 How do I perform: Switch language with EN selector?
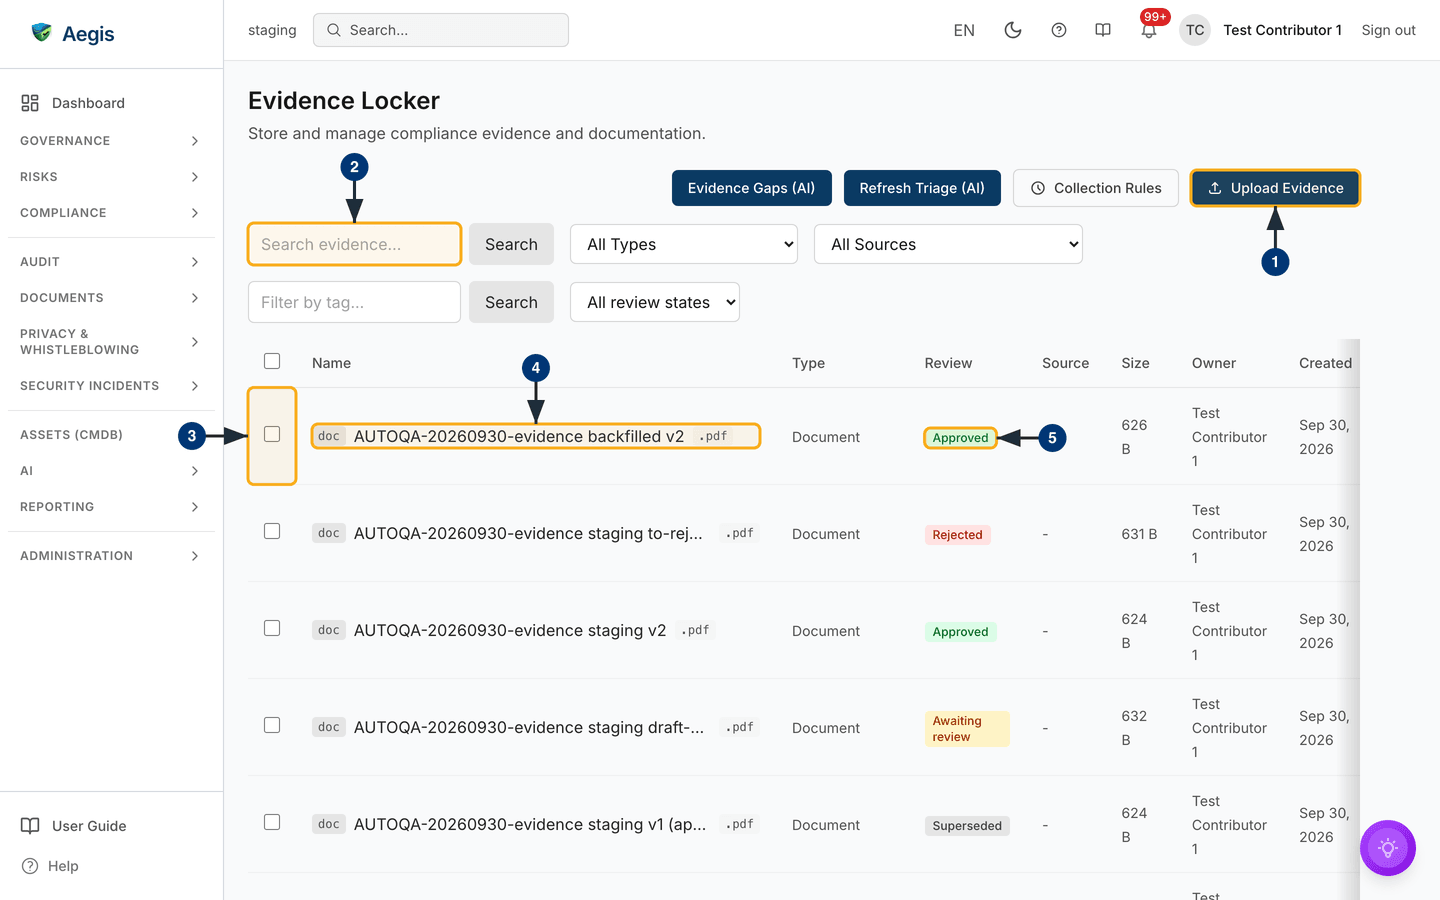coord(964,30)
